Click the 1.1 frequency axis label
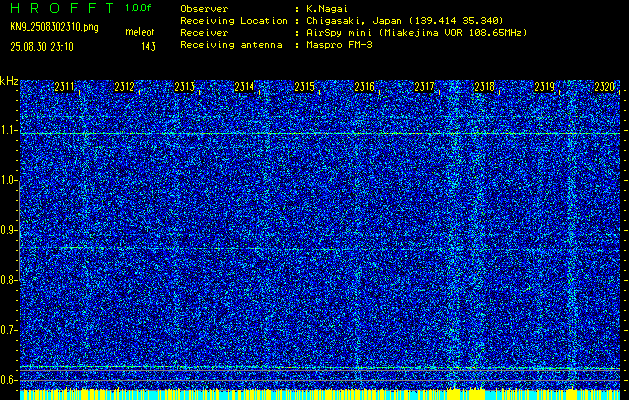This screenshot has height=400, width=629. 7,130
